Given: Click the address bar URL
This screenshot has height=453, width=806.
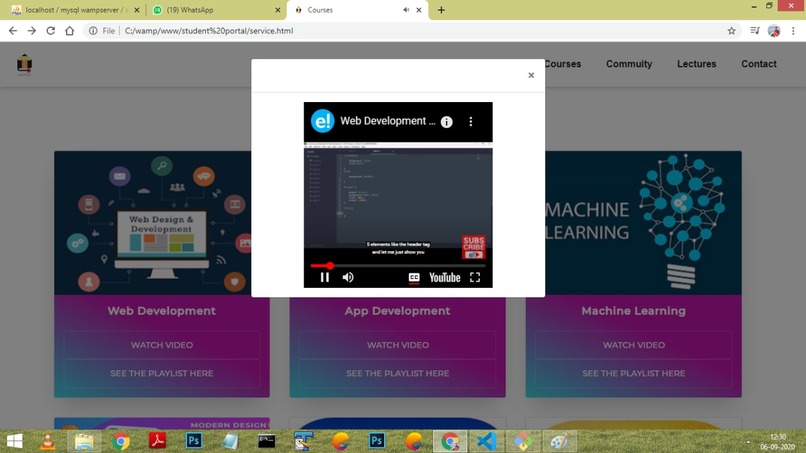Looking at the screenshot, I should (209, 31).
